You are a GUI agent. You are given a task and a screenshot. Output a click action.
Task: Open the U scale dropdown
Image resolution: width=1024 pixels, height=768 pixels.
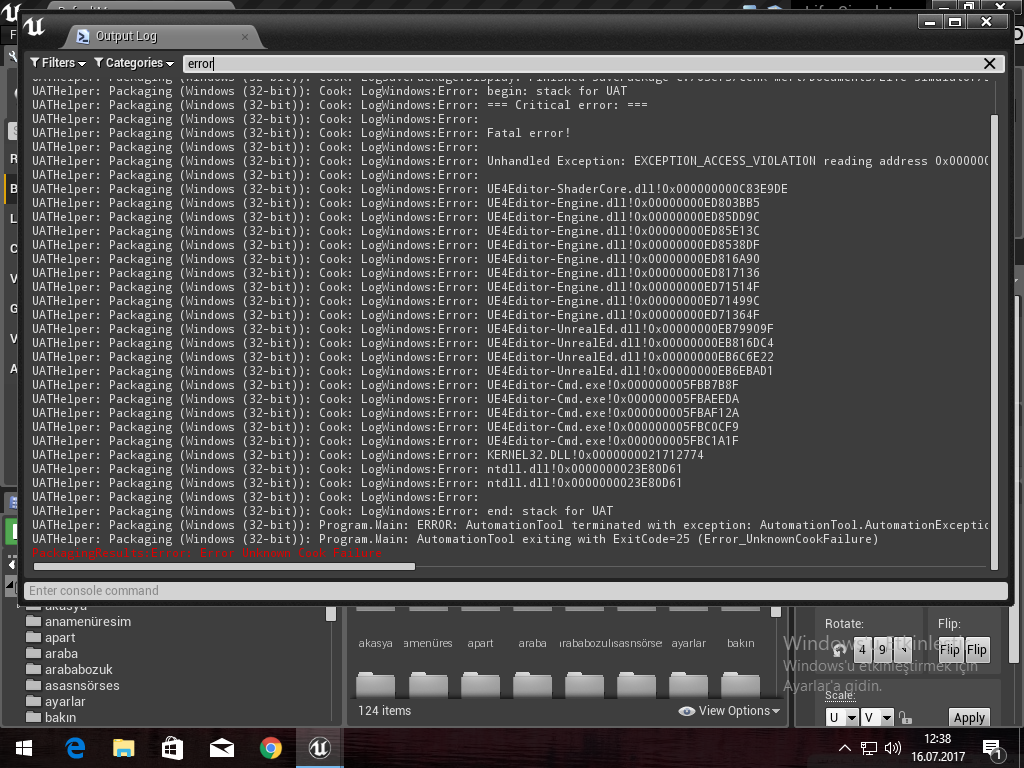coord(842,718)
